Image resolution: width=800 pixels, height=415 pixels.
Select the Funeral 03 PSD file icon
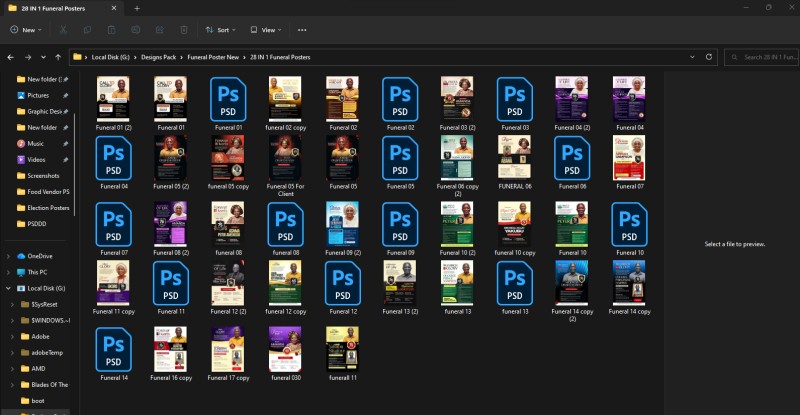tap(515, 100)
